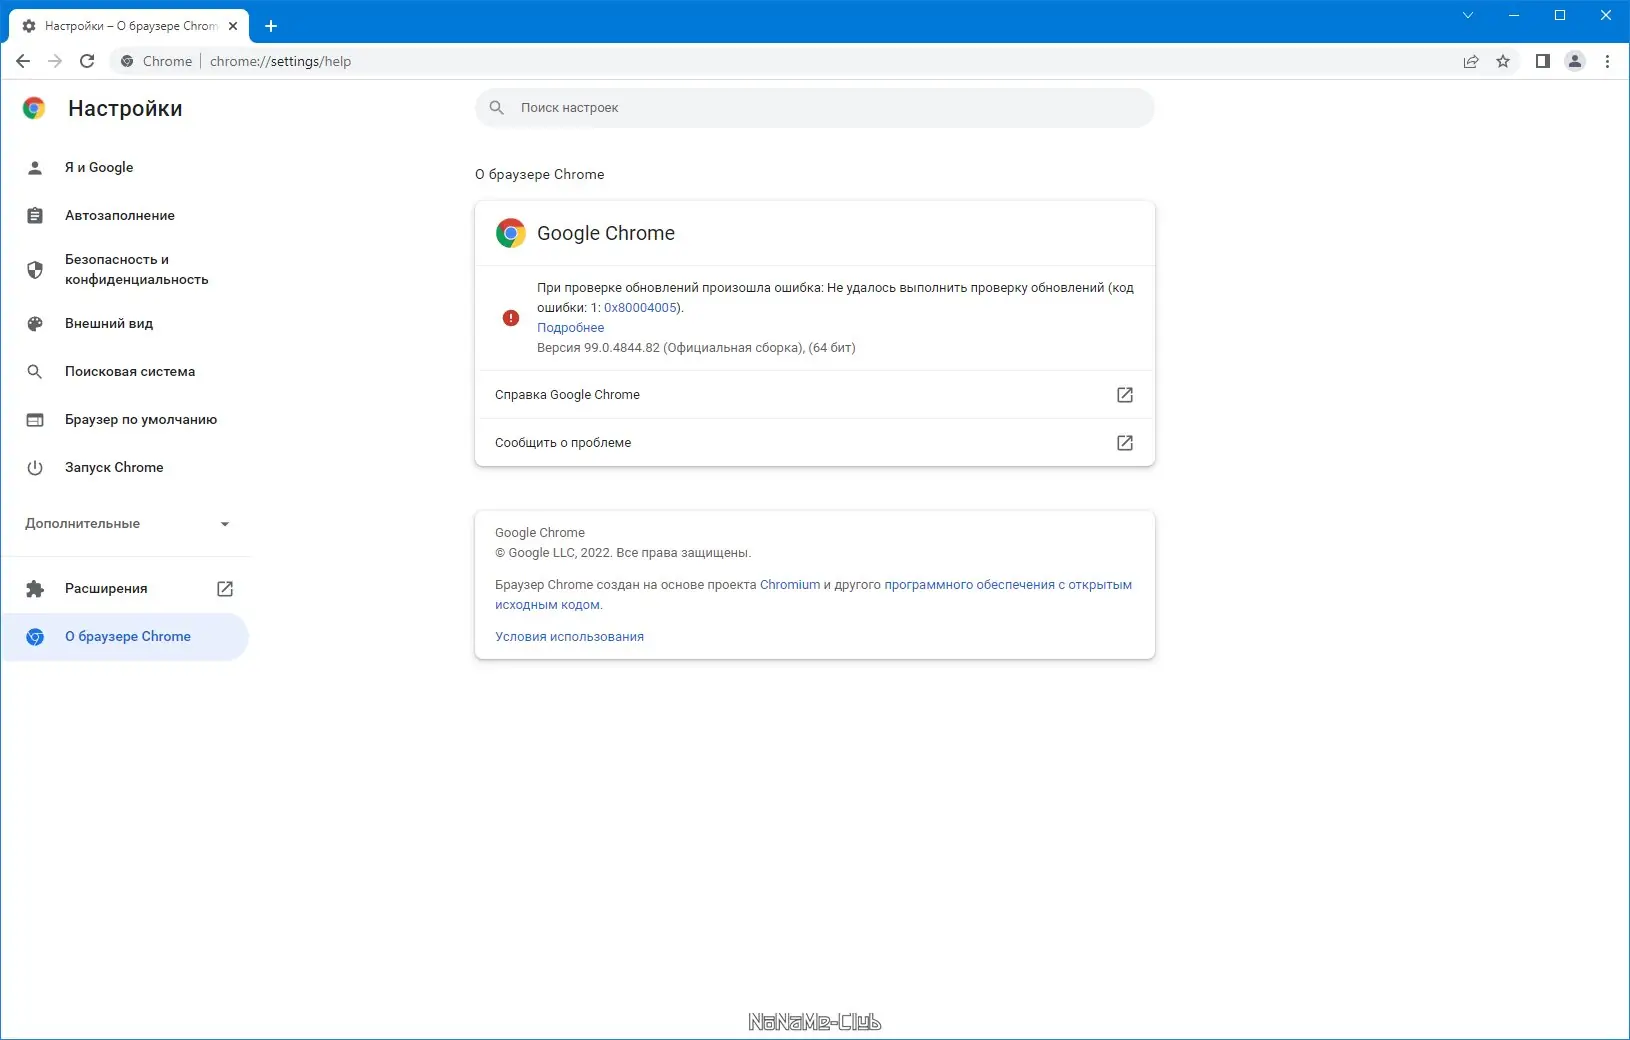Click the Версия 99.0.4844.82 version text
The height and width of the screenshot is (1040, 1630).
696,348
